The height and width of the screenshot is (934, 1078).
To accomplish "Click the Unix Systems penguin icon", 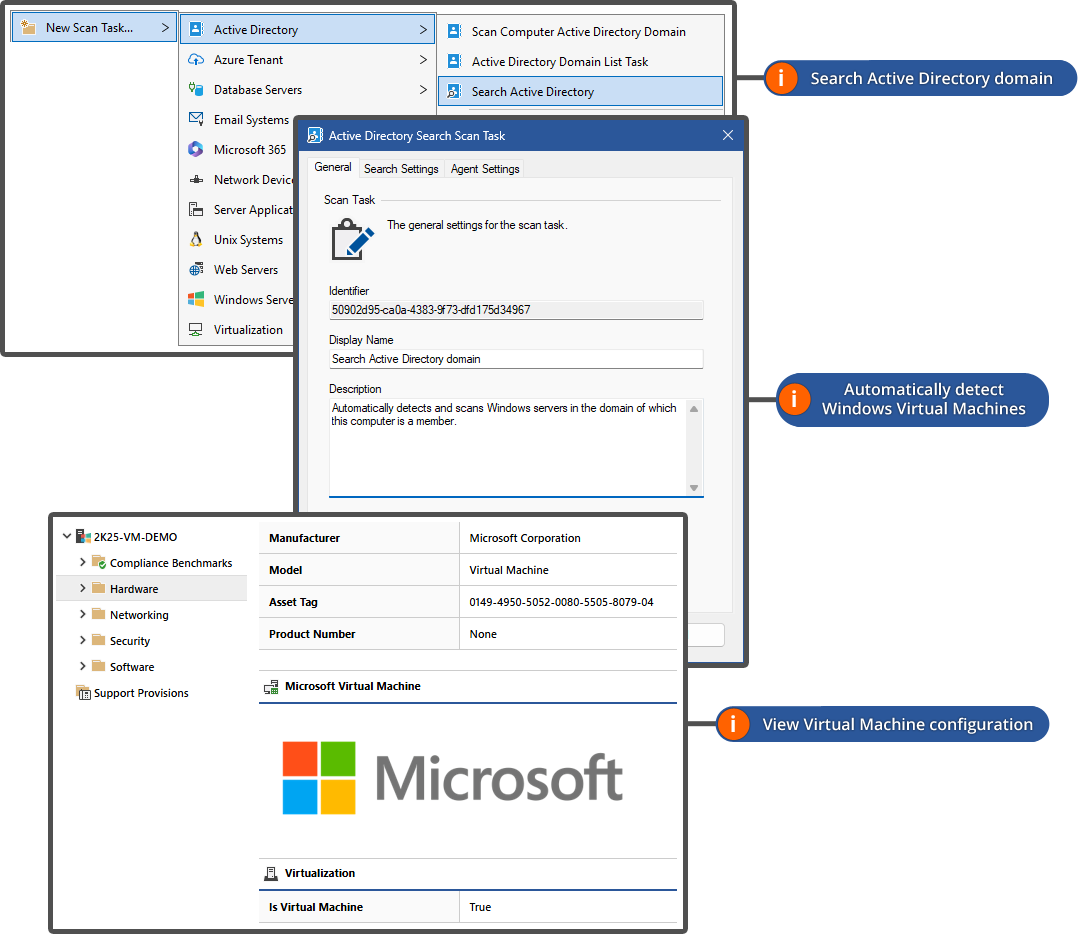I will (196, 239).
